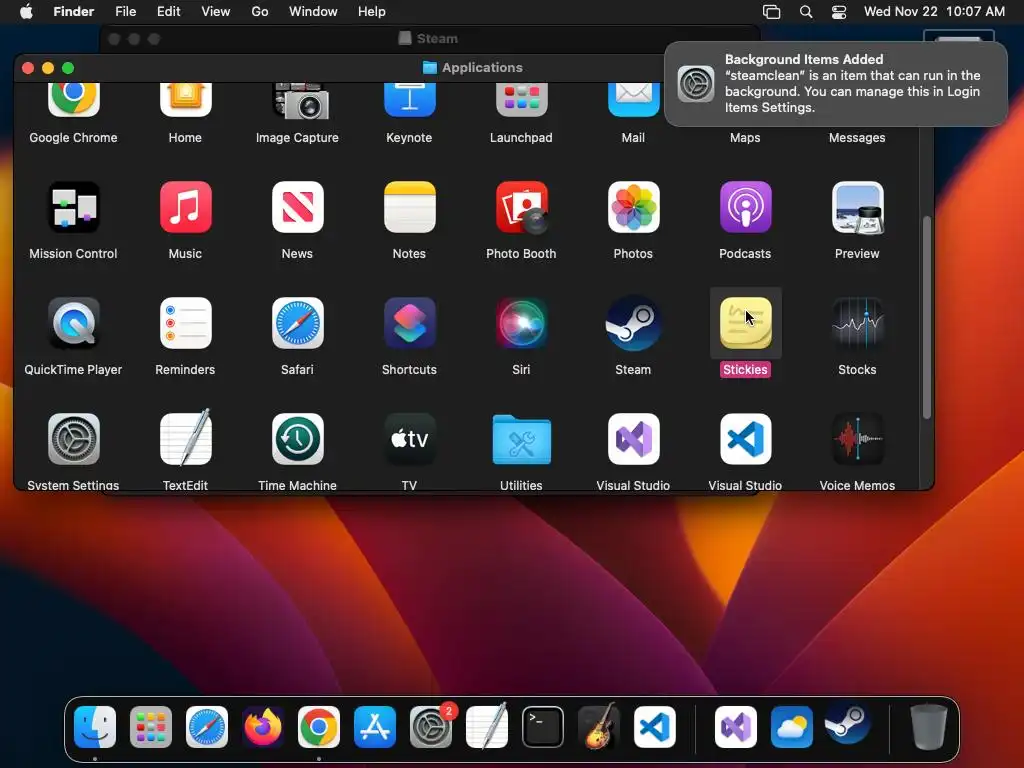Open Steam from the Dock
This screenshot has width=1024, height=768.
pos(848,726)
